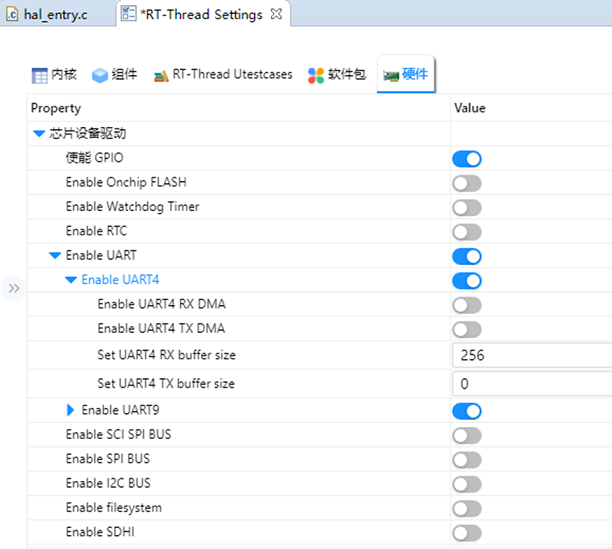Disable the Enable UART9 toggle
Viewport: 612px width, 549px height.
(x=467, y=411)
